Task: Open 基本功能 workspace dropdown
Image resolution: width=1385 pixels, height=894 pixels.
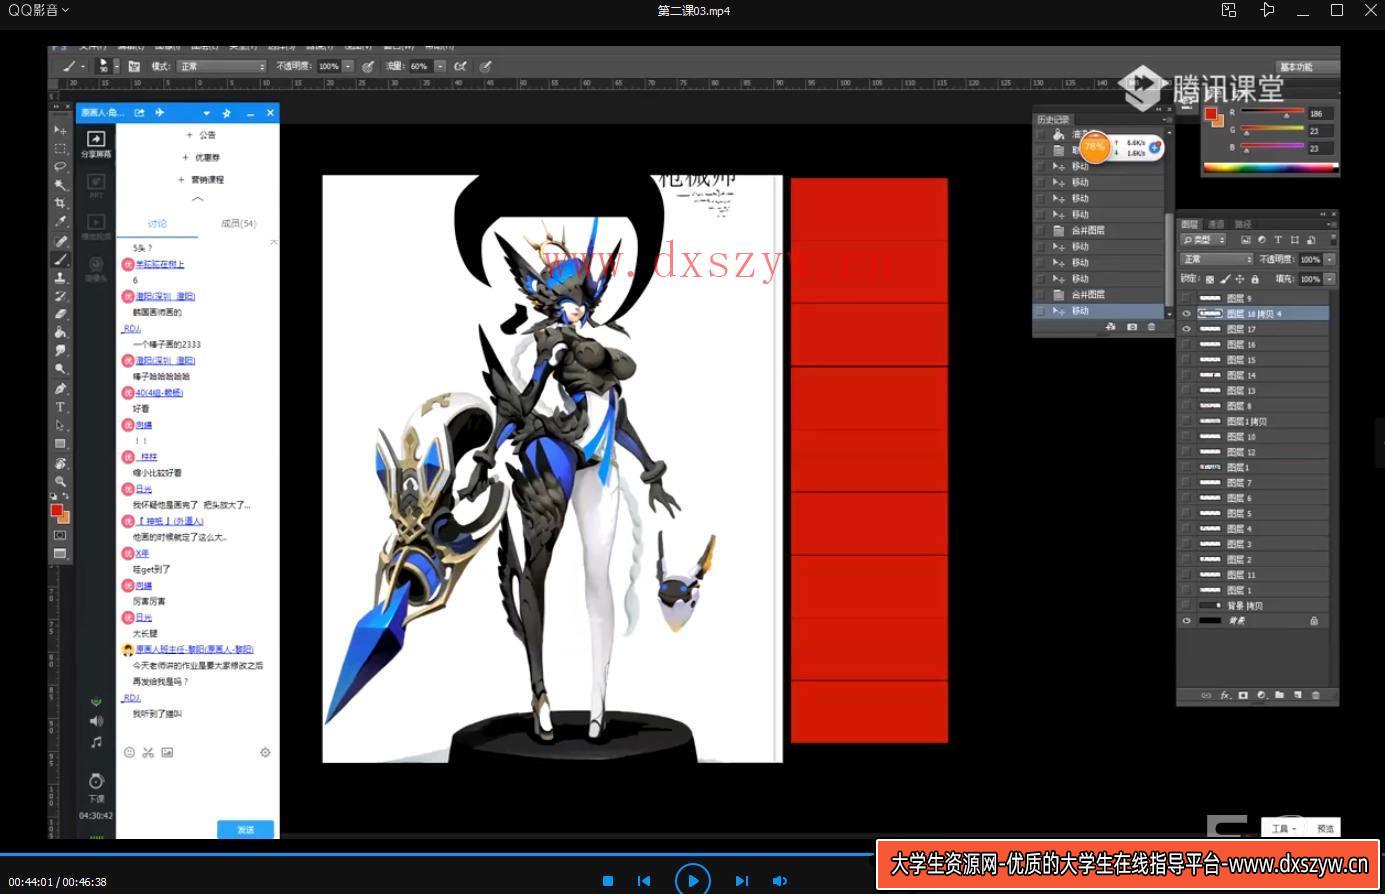Action: tap(1307, 67)
